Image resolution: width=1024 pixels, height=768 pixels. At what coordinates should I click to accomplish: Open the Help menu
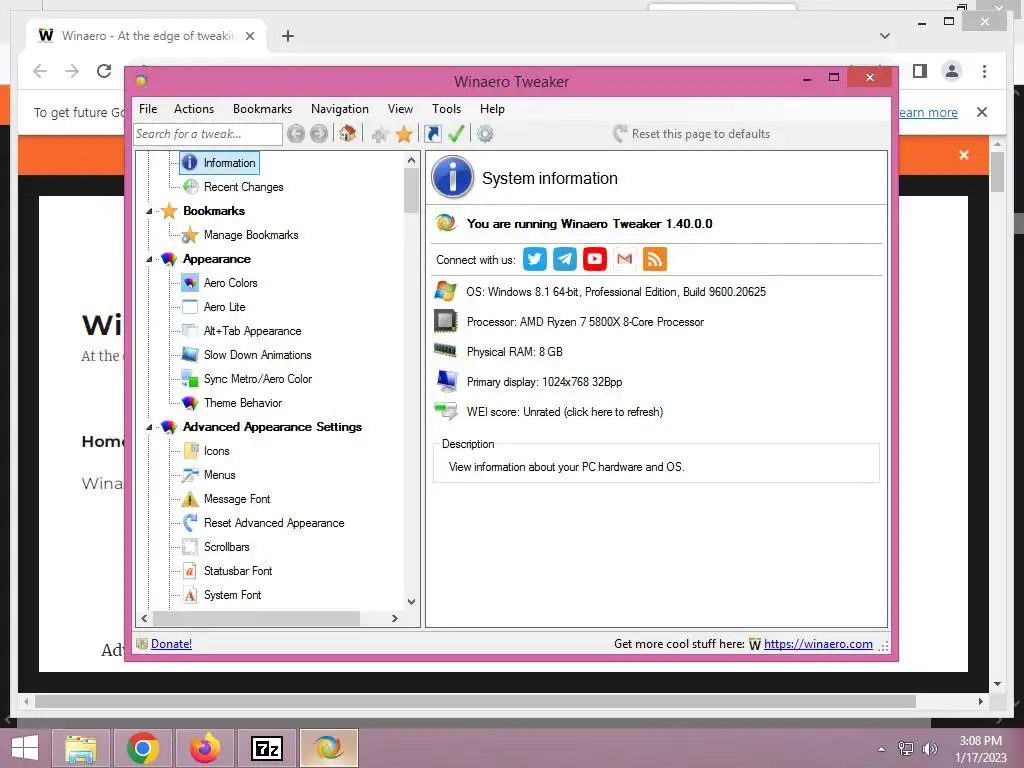(492, 109)
